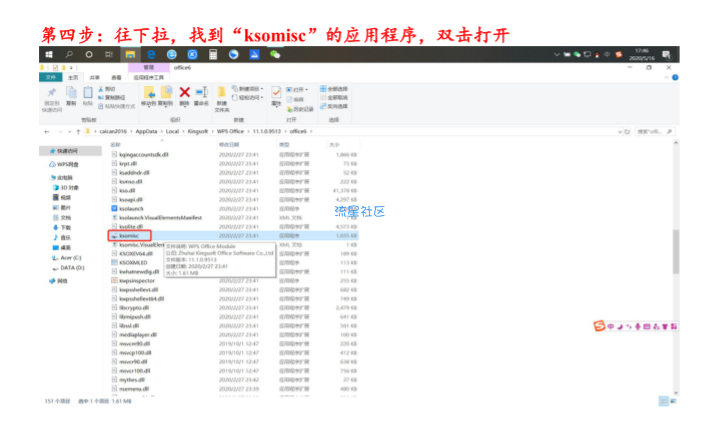Viewport: 719px width, 422px height.
Task: Click the Pin to Quick access ribbon icon
Action: click(x=52, y=93)
